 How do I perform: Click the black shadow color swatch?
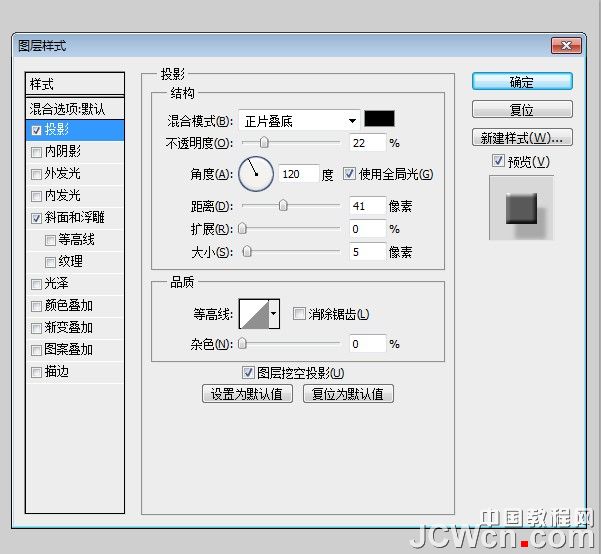[380, 120]
